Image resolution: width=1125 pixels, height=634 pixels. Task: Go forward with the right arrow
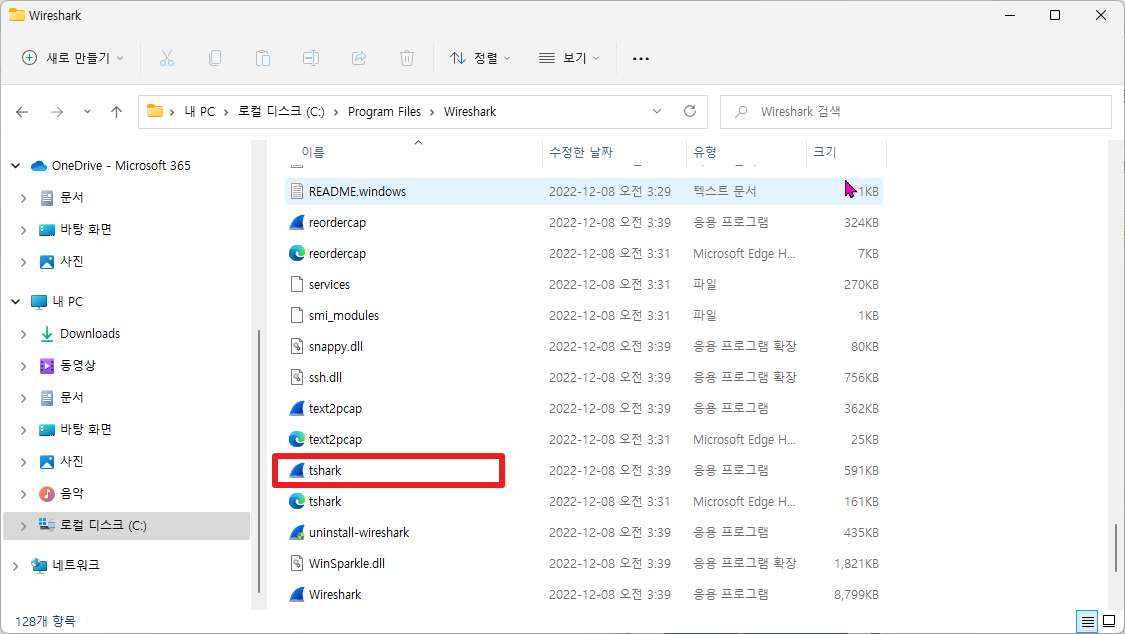click(x=57, y=112)
